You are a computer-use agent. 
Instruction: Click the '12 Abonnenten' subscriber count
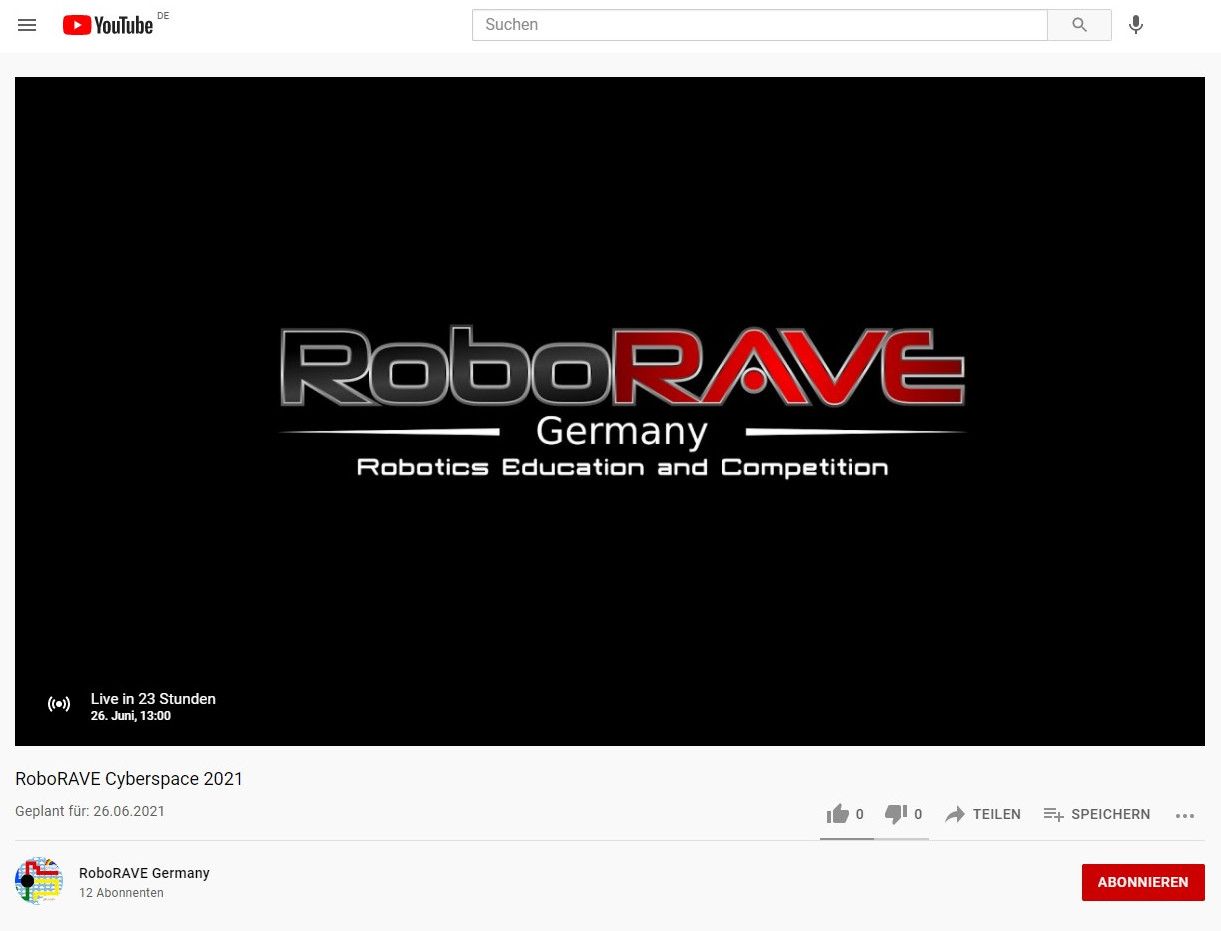coord(121,893)
